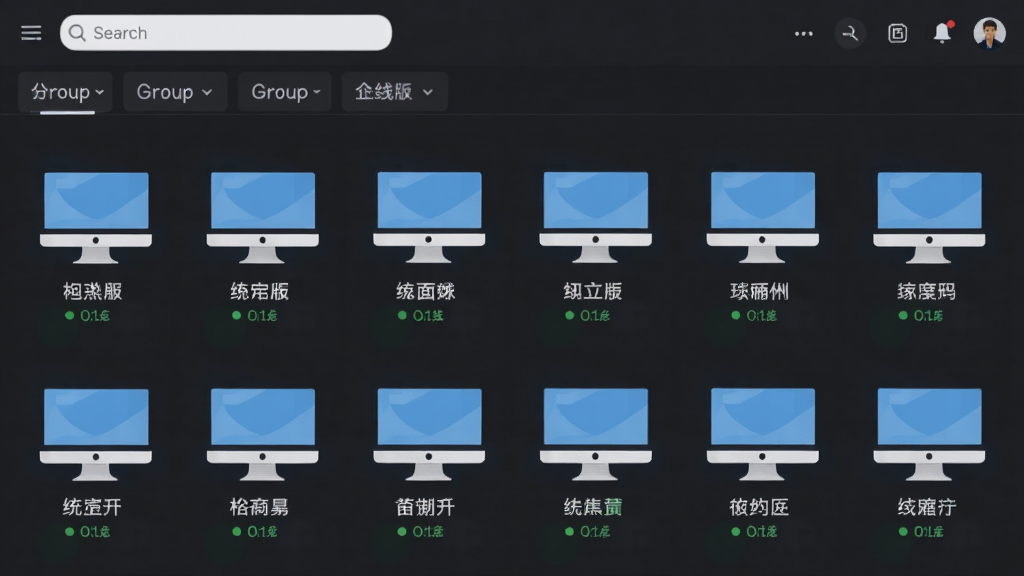This screenshot has width=1024, height=576.
Task: Select the fourth monitor in the top row
Action: 596,217
